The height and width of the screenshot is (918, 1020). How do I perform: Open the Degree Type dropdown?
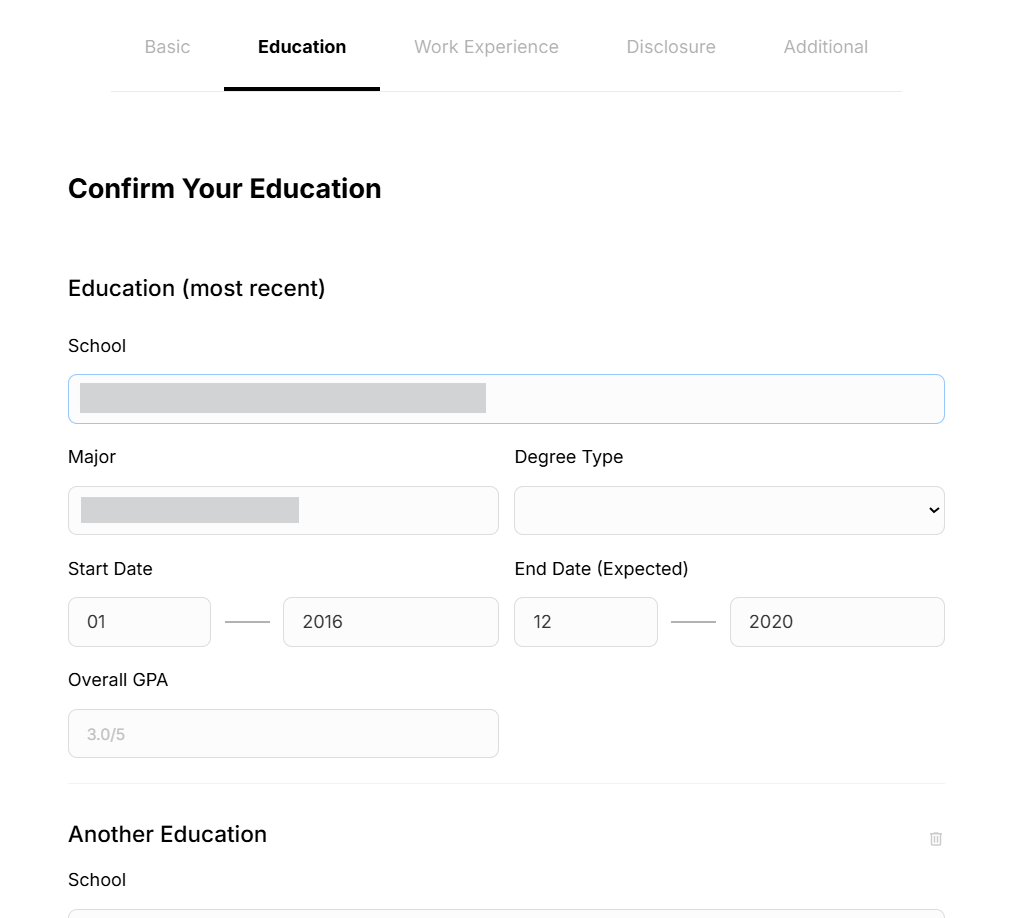729,510
